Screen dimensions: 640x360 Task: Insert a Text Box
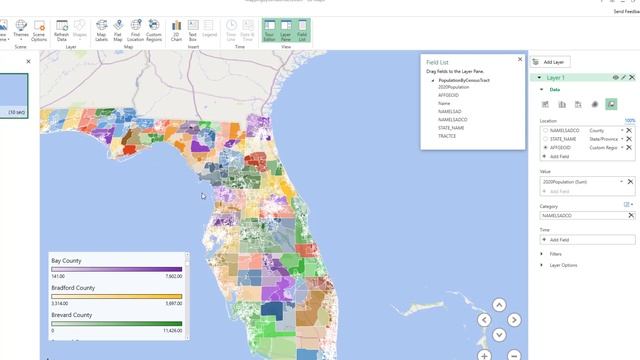point(193,30)
